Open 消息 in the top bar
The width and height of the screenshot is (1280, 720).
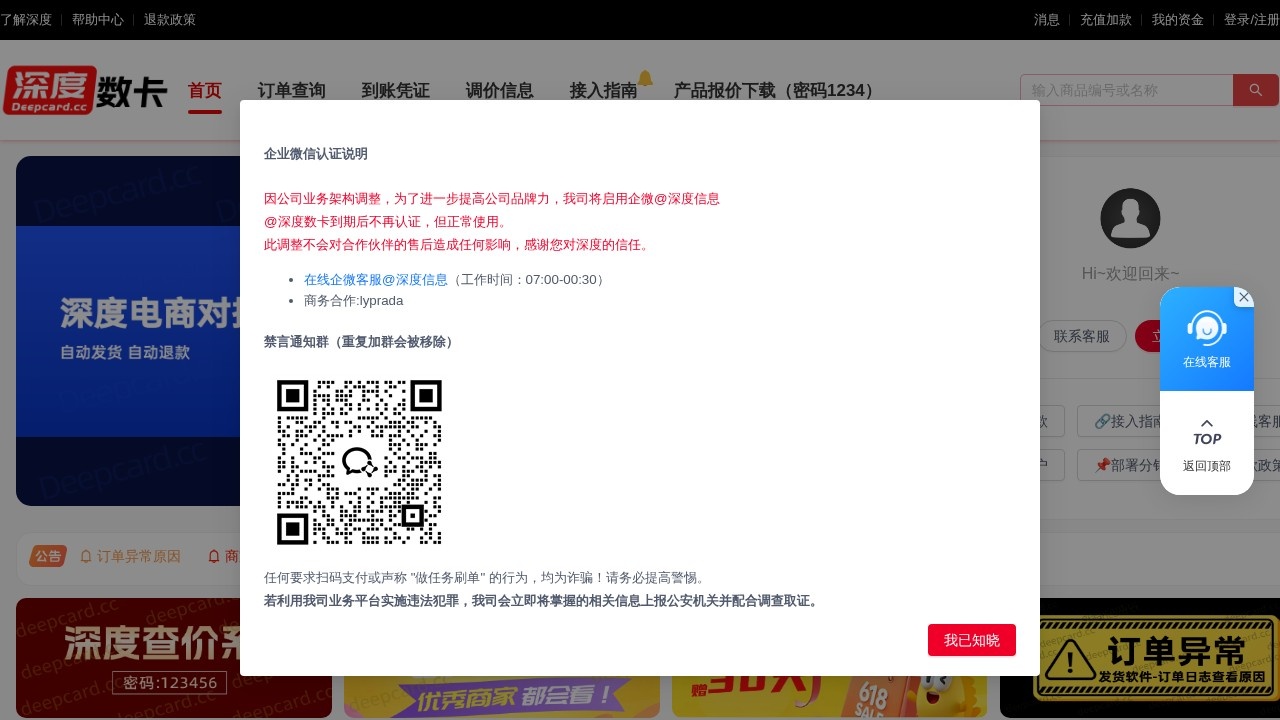(1047, 19)
